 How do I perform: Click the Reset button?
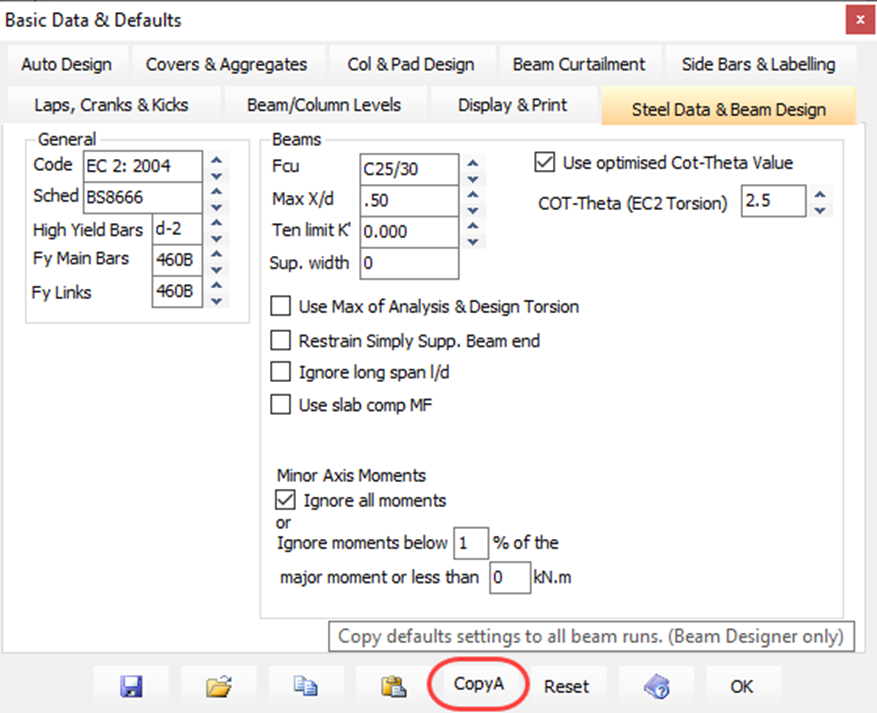pyautogui.click(x=567, y=686)
